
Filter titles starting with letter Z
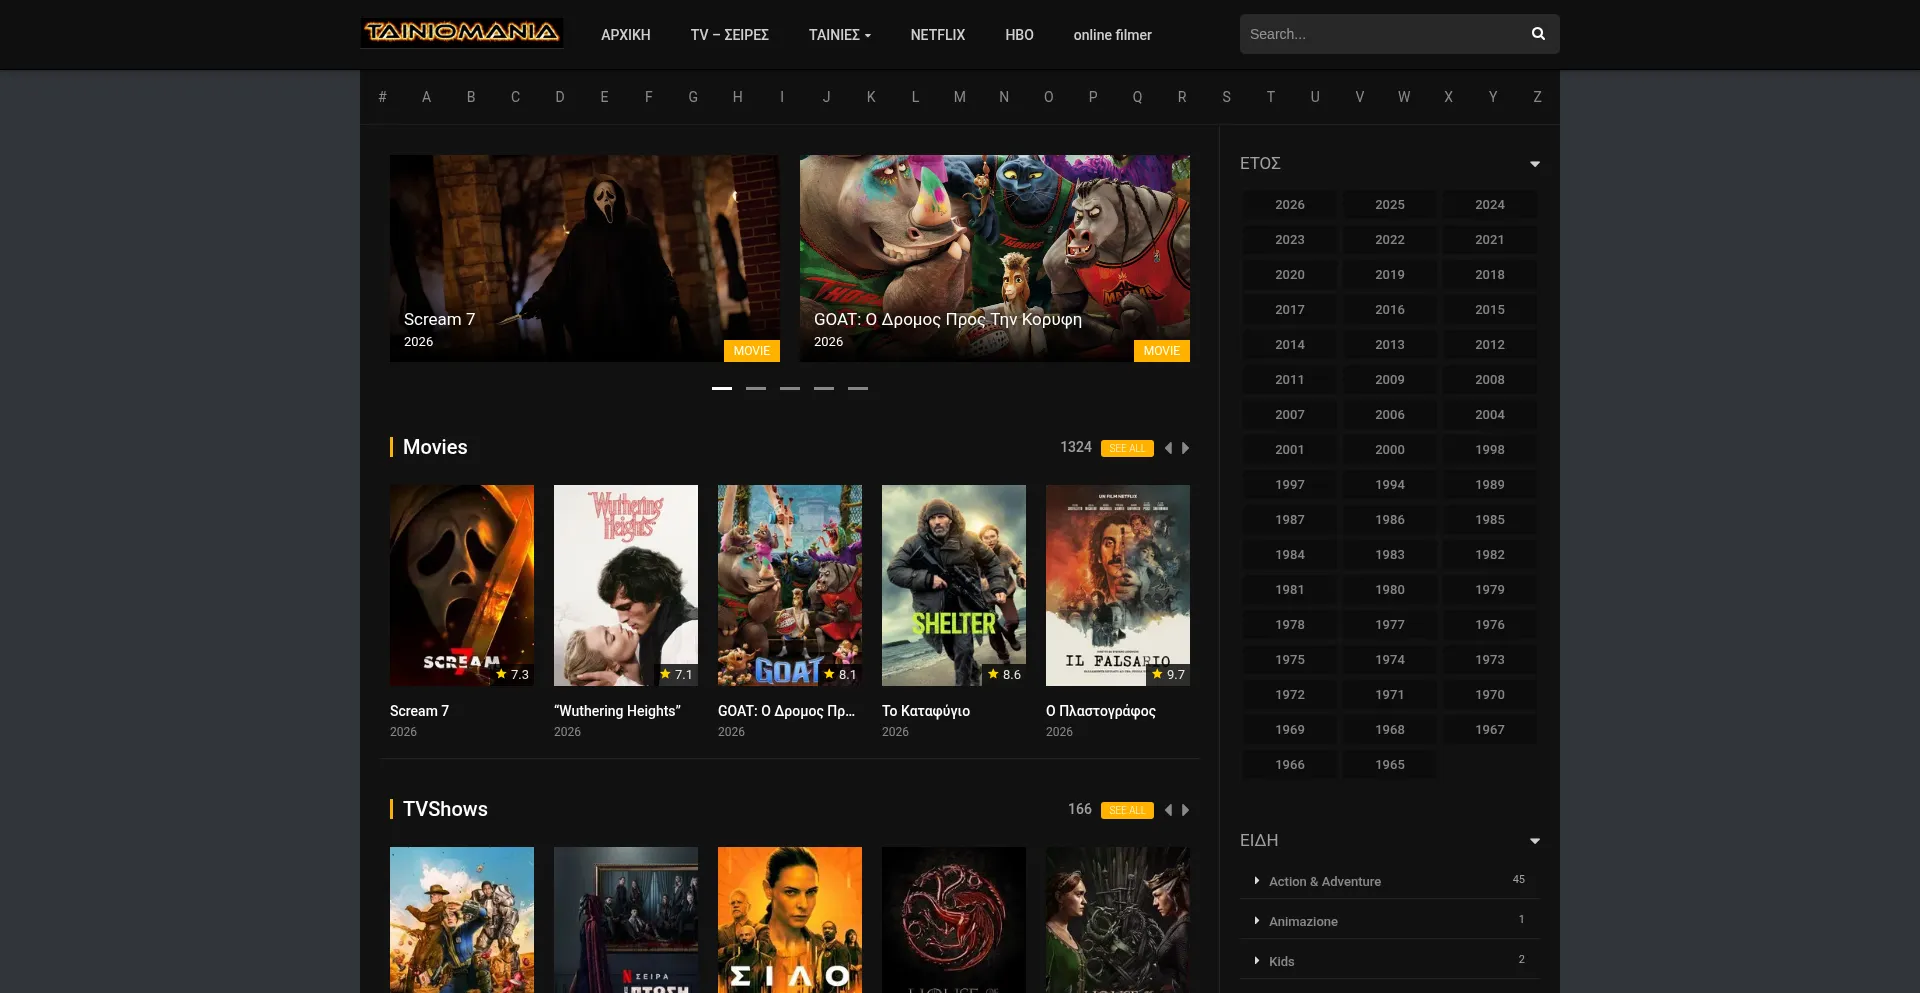[x=1537, y=97]
